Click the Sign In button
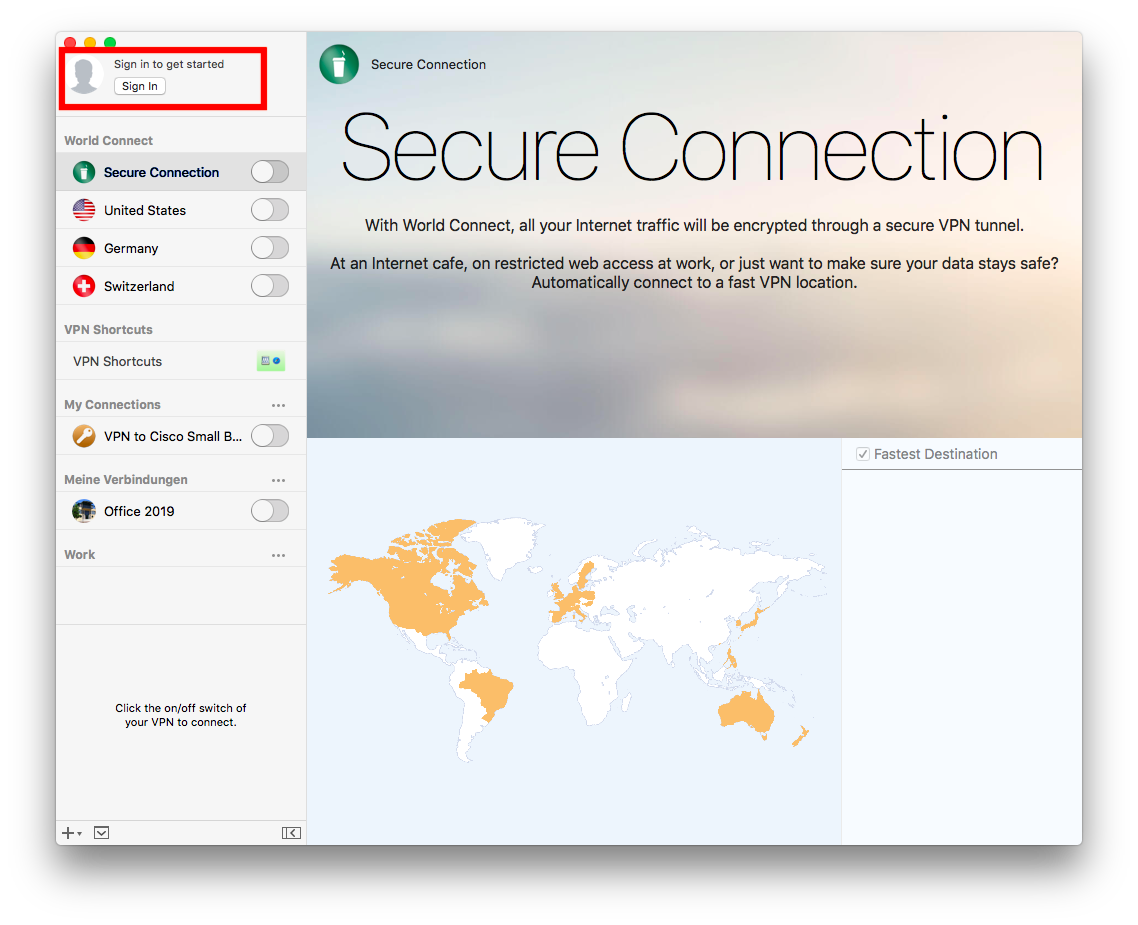 coord(139,86)
